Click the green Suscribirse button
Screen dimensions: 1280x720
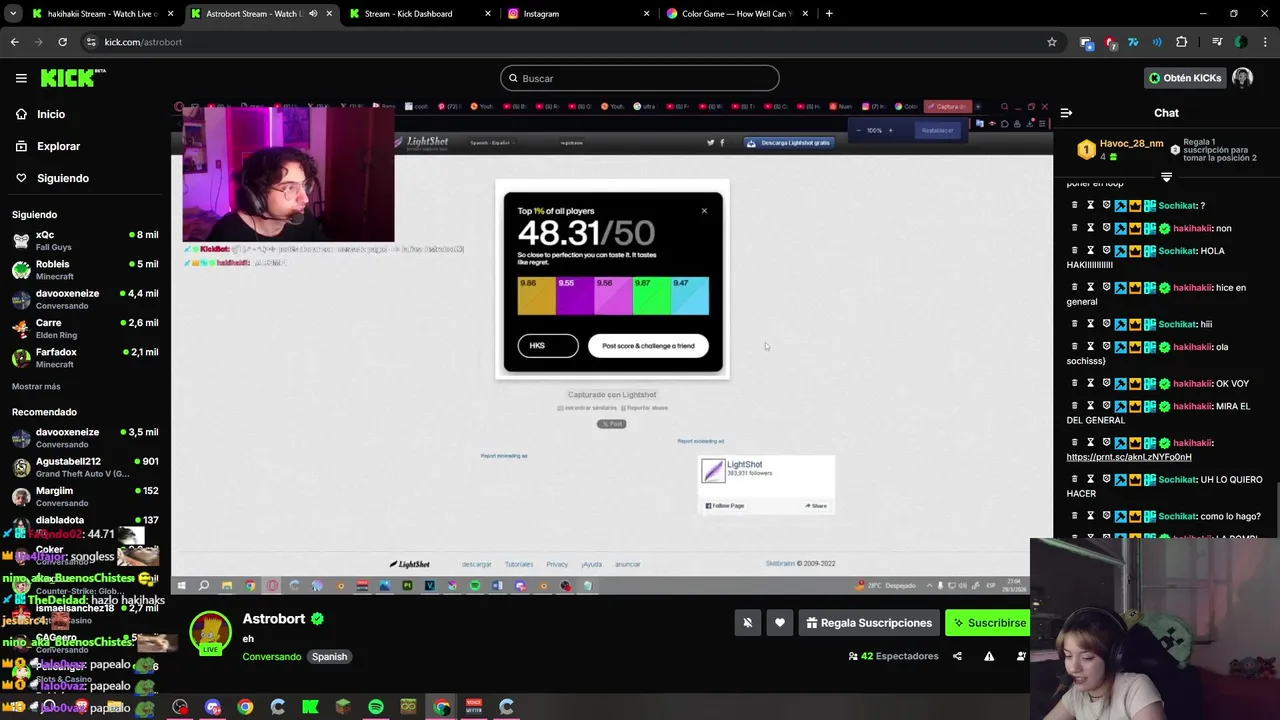[x=988, y=623]
